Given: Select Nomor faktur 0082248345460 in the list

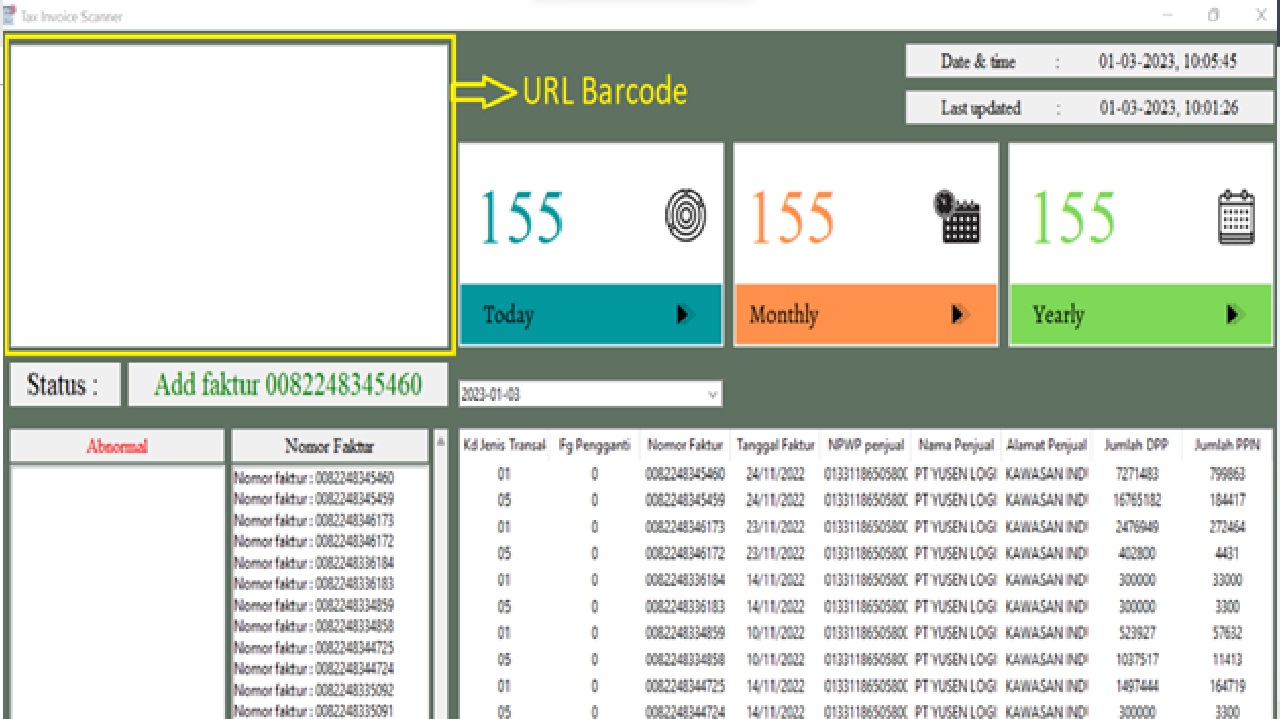Looking at the screenshot, I should (x=314, y=478).
